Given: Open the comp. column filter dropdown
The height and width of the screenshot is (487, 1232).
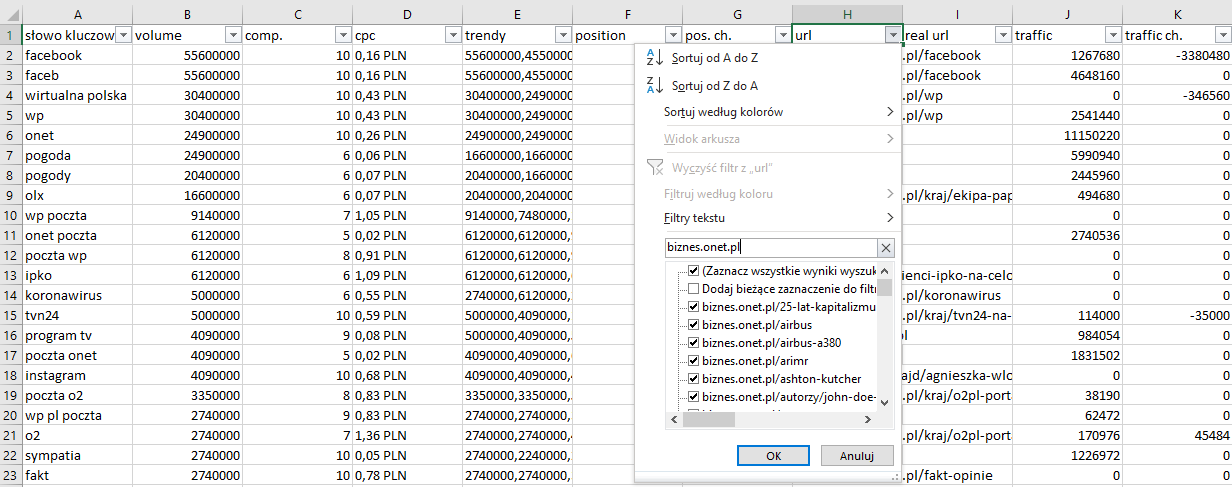Looking at the screenshot, I should click(342, 35).
